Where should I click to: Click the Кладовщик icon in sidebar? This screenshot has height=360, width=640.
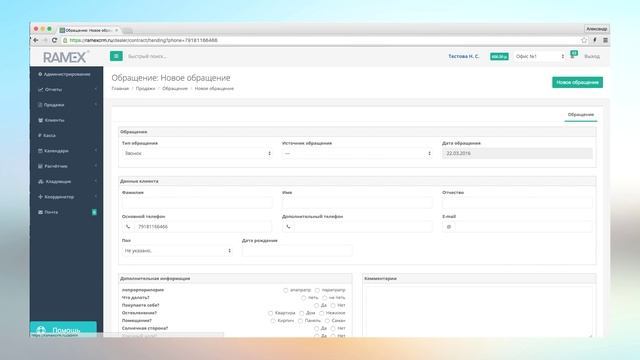coord(40,181)
